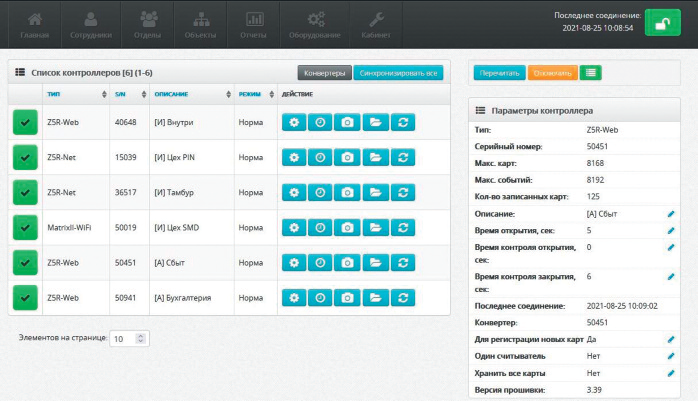Click camera icon for [А] Сбыт row

347,263
